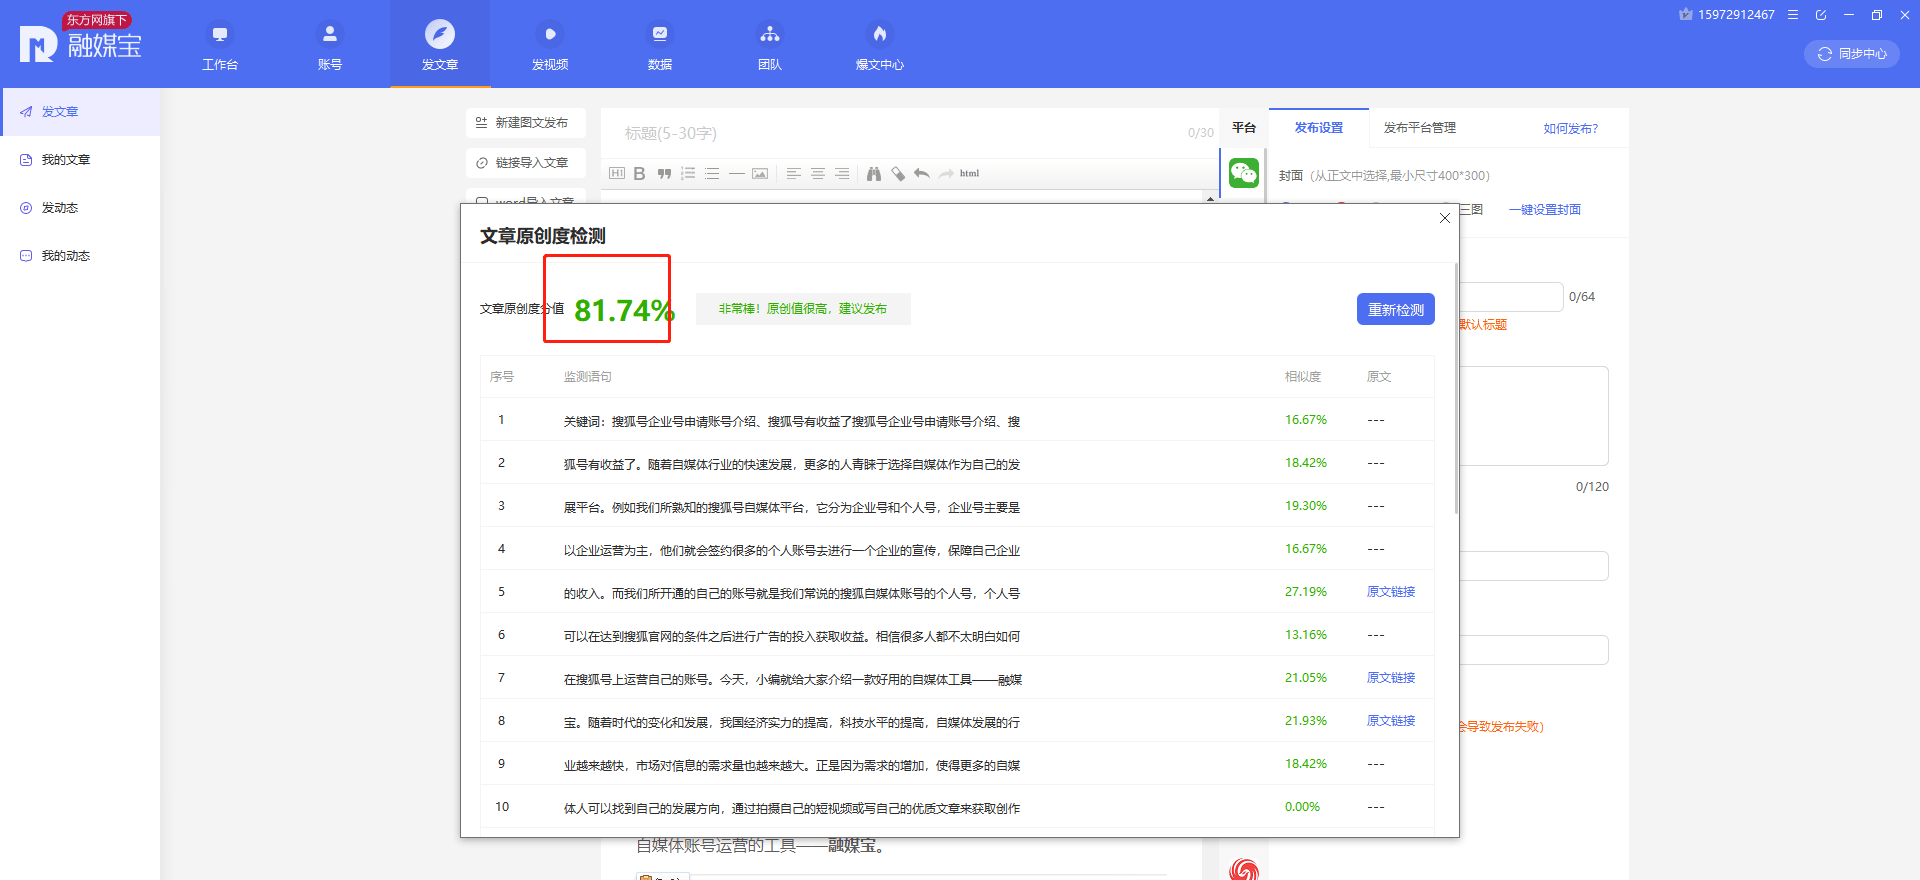1920x880 pixels.
Task: Toggle bold formatting in editor toolbar
Action: pos(640,174)
